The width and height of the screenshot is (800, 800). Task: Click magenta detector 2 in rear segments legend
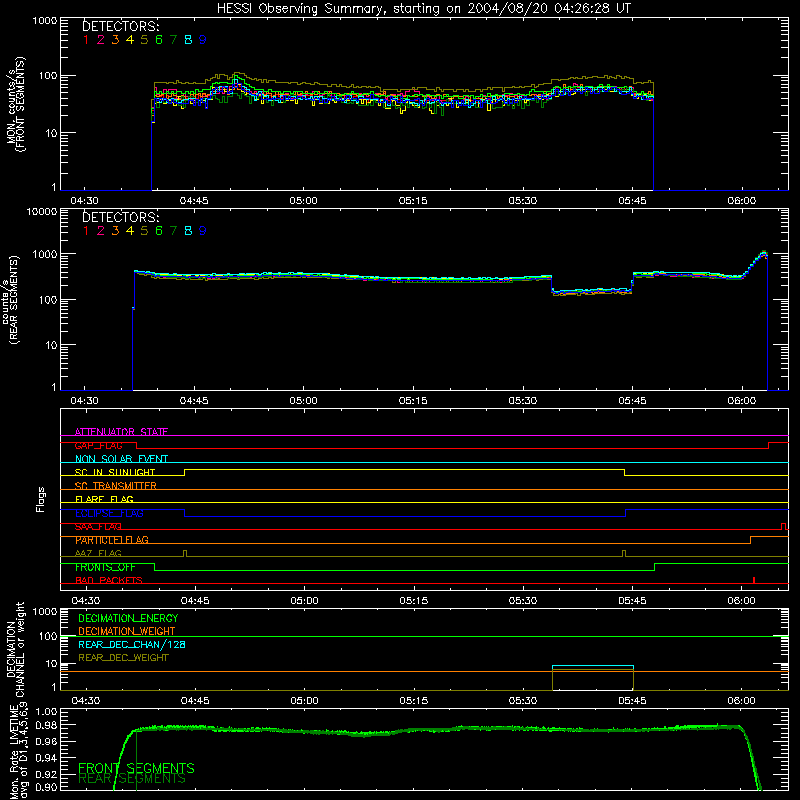pyautogui.click(x=101, y=231)
